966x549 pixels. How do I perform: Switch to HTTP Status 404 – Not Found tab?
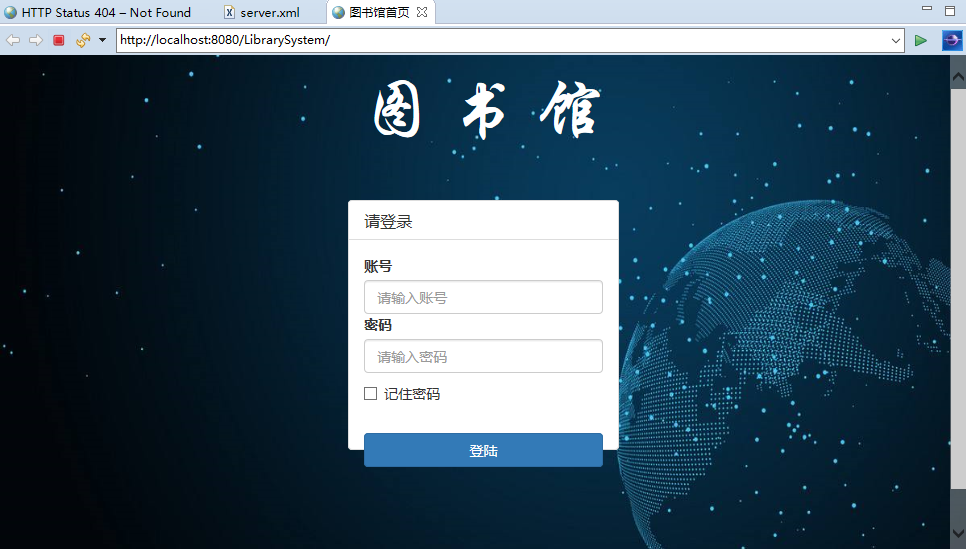pyautogui.click(x=105, y=12)
